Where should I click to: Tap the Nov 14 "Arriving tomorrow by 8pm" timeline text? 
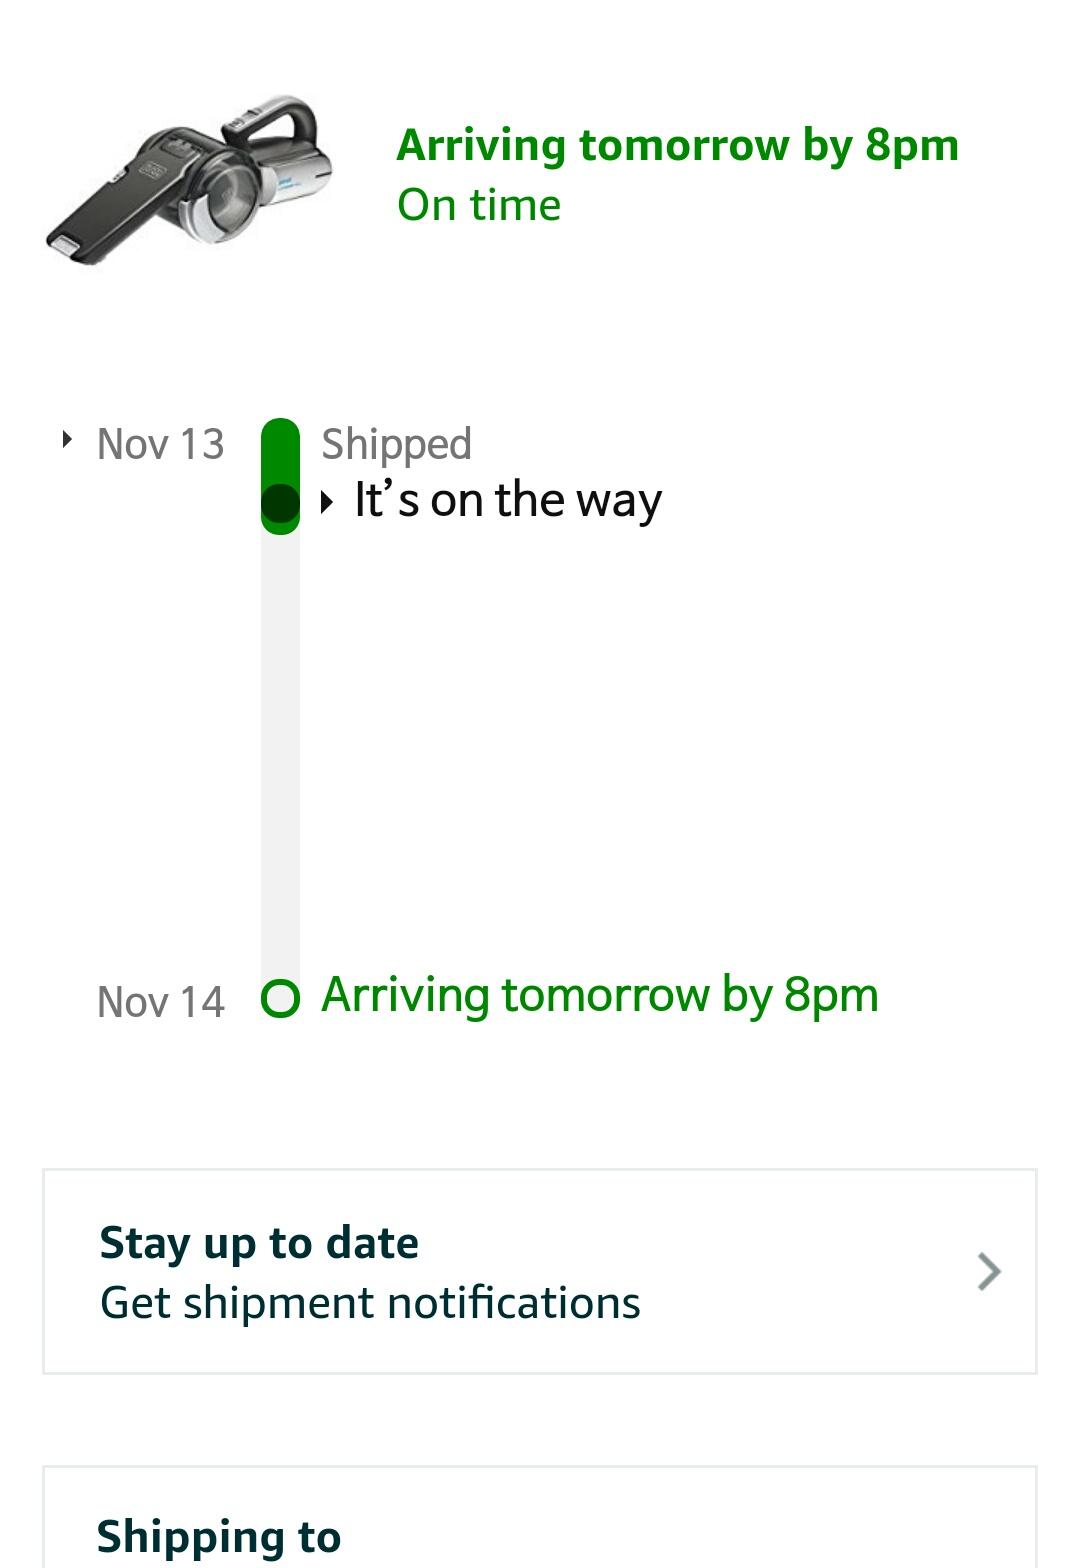pyautogui.click(x=599, y=996)
